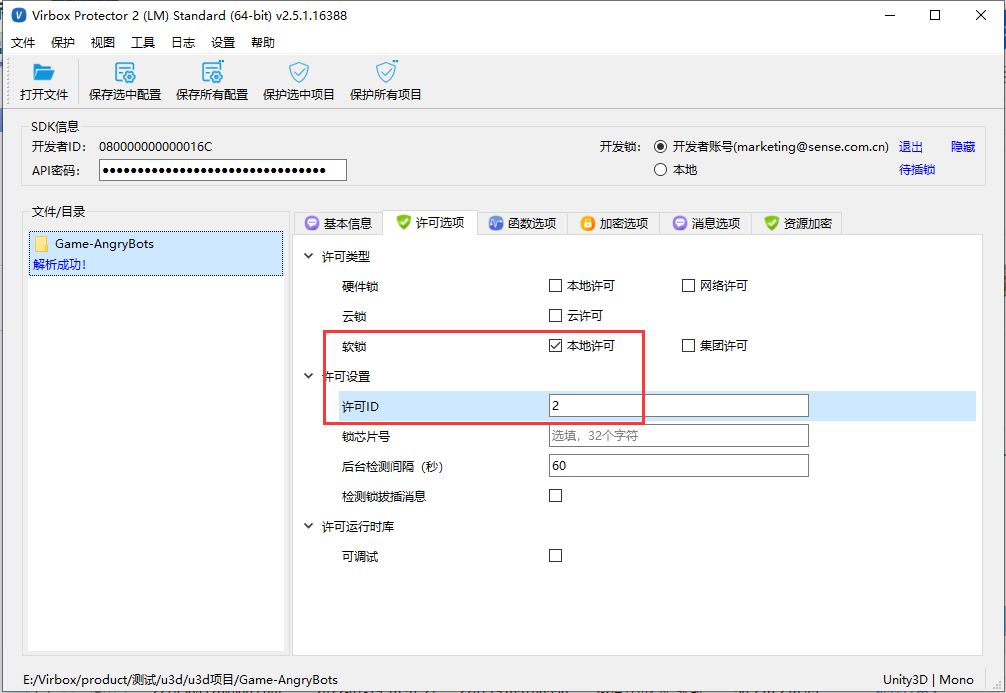Click the 退出 link
1006x693 pixels.
point(910,147)
